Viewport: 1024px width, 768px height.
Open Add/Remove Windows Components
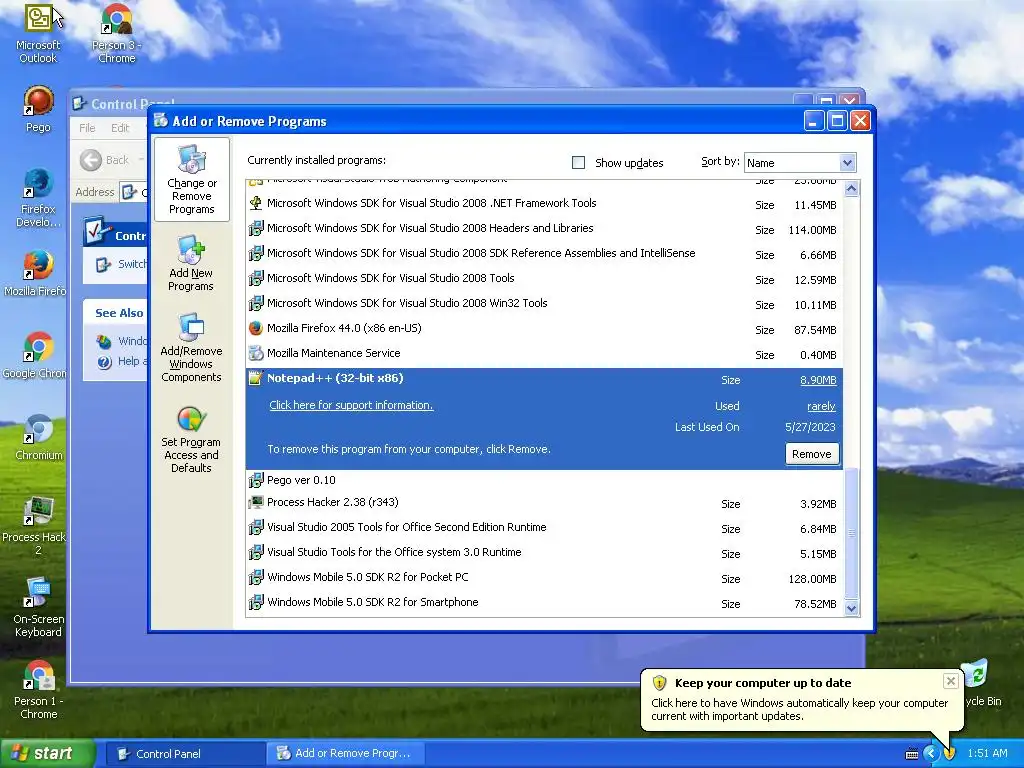(x=191, y=347)
